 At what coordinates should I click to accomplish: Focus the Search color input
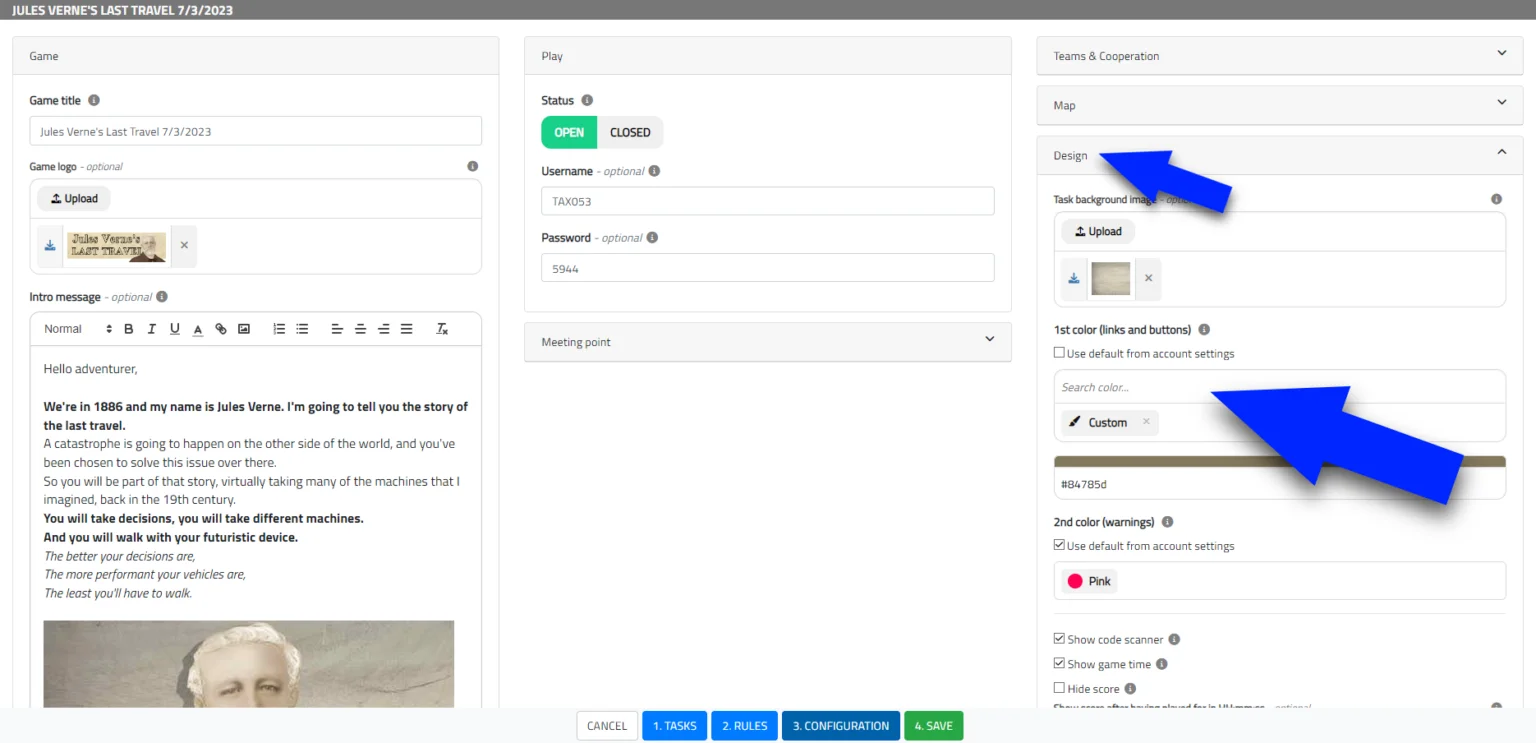[x=1279, y=387]
